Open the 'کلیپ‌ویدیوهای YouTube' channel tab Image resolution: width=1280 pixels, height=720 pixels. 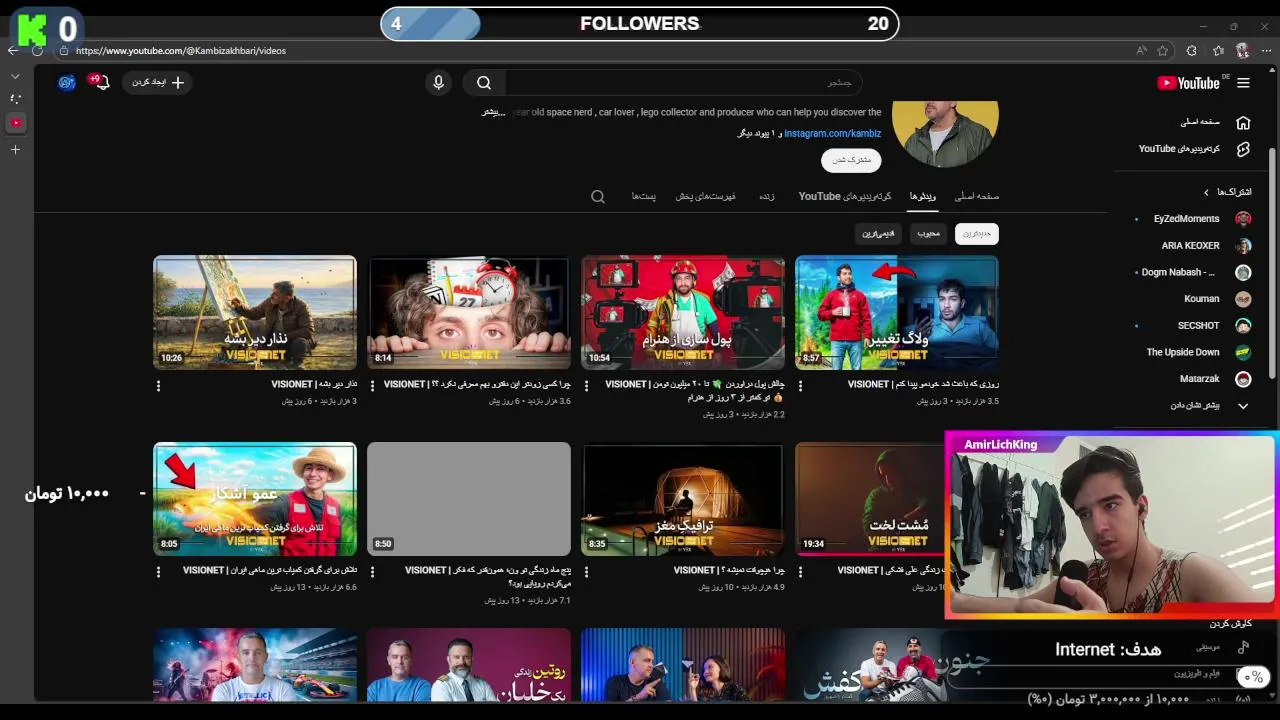(x=845, y=197)
